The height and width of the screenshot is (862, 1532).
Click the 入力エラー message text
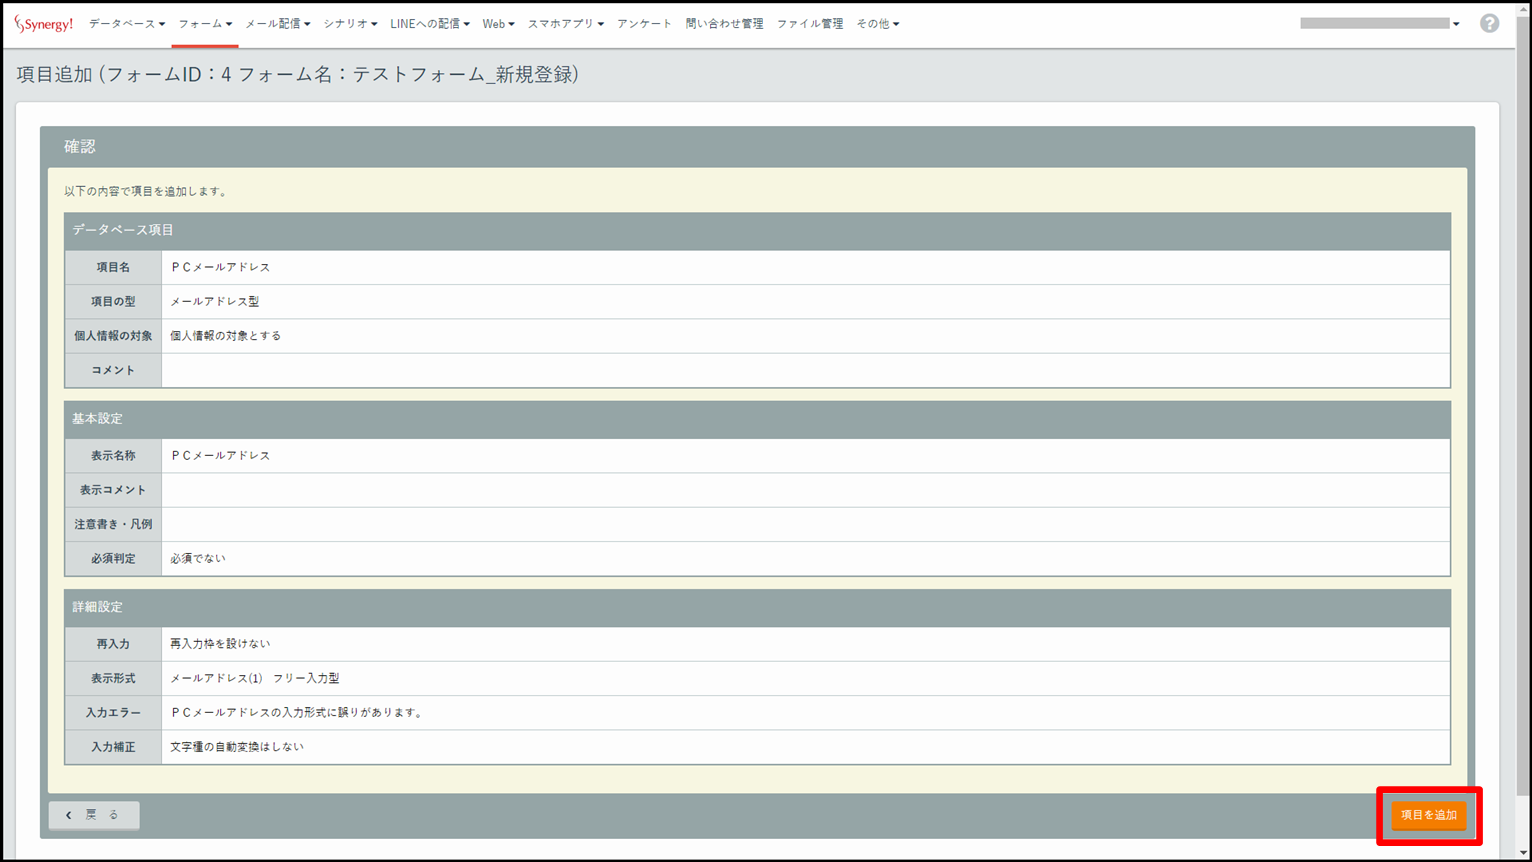(298, 713)
